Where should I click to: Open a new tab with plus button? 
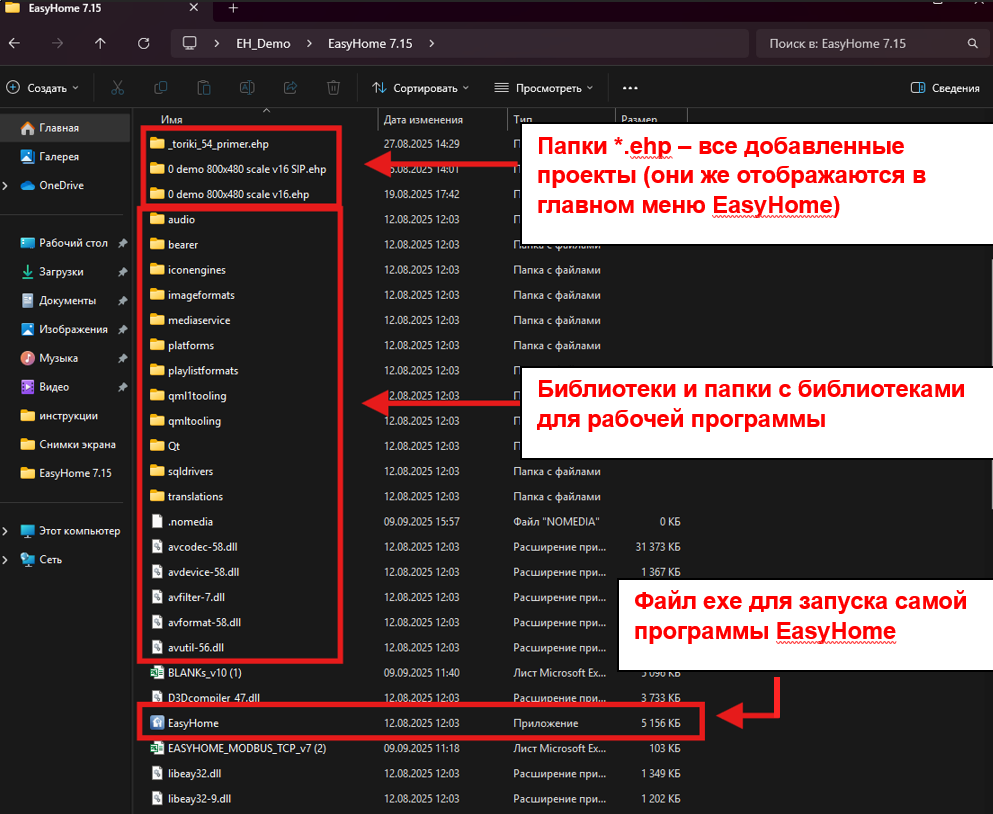click(233, 8)
